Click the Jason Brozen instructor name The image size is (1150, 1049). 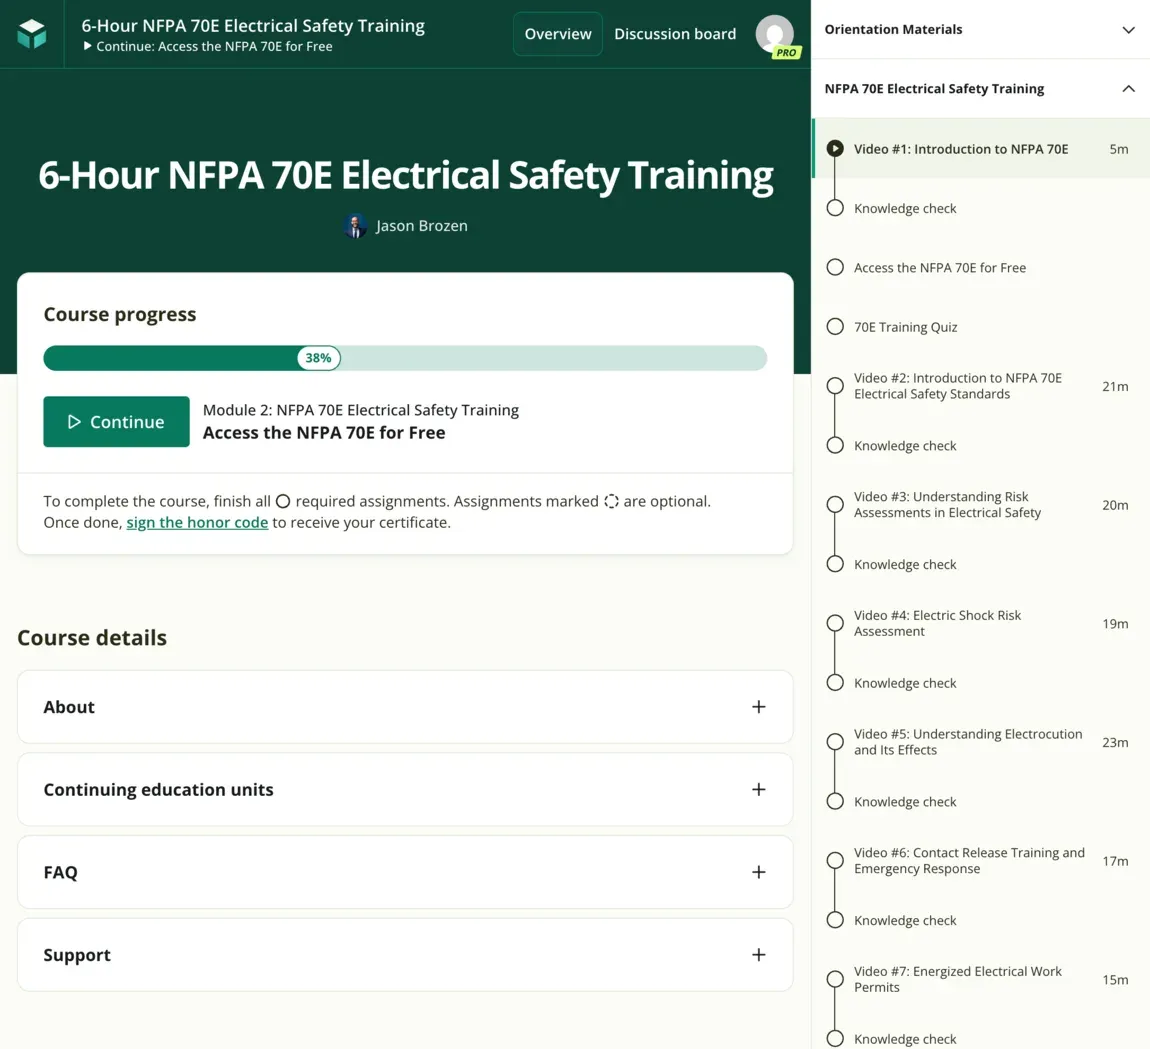click(x=422, y=226)
